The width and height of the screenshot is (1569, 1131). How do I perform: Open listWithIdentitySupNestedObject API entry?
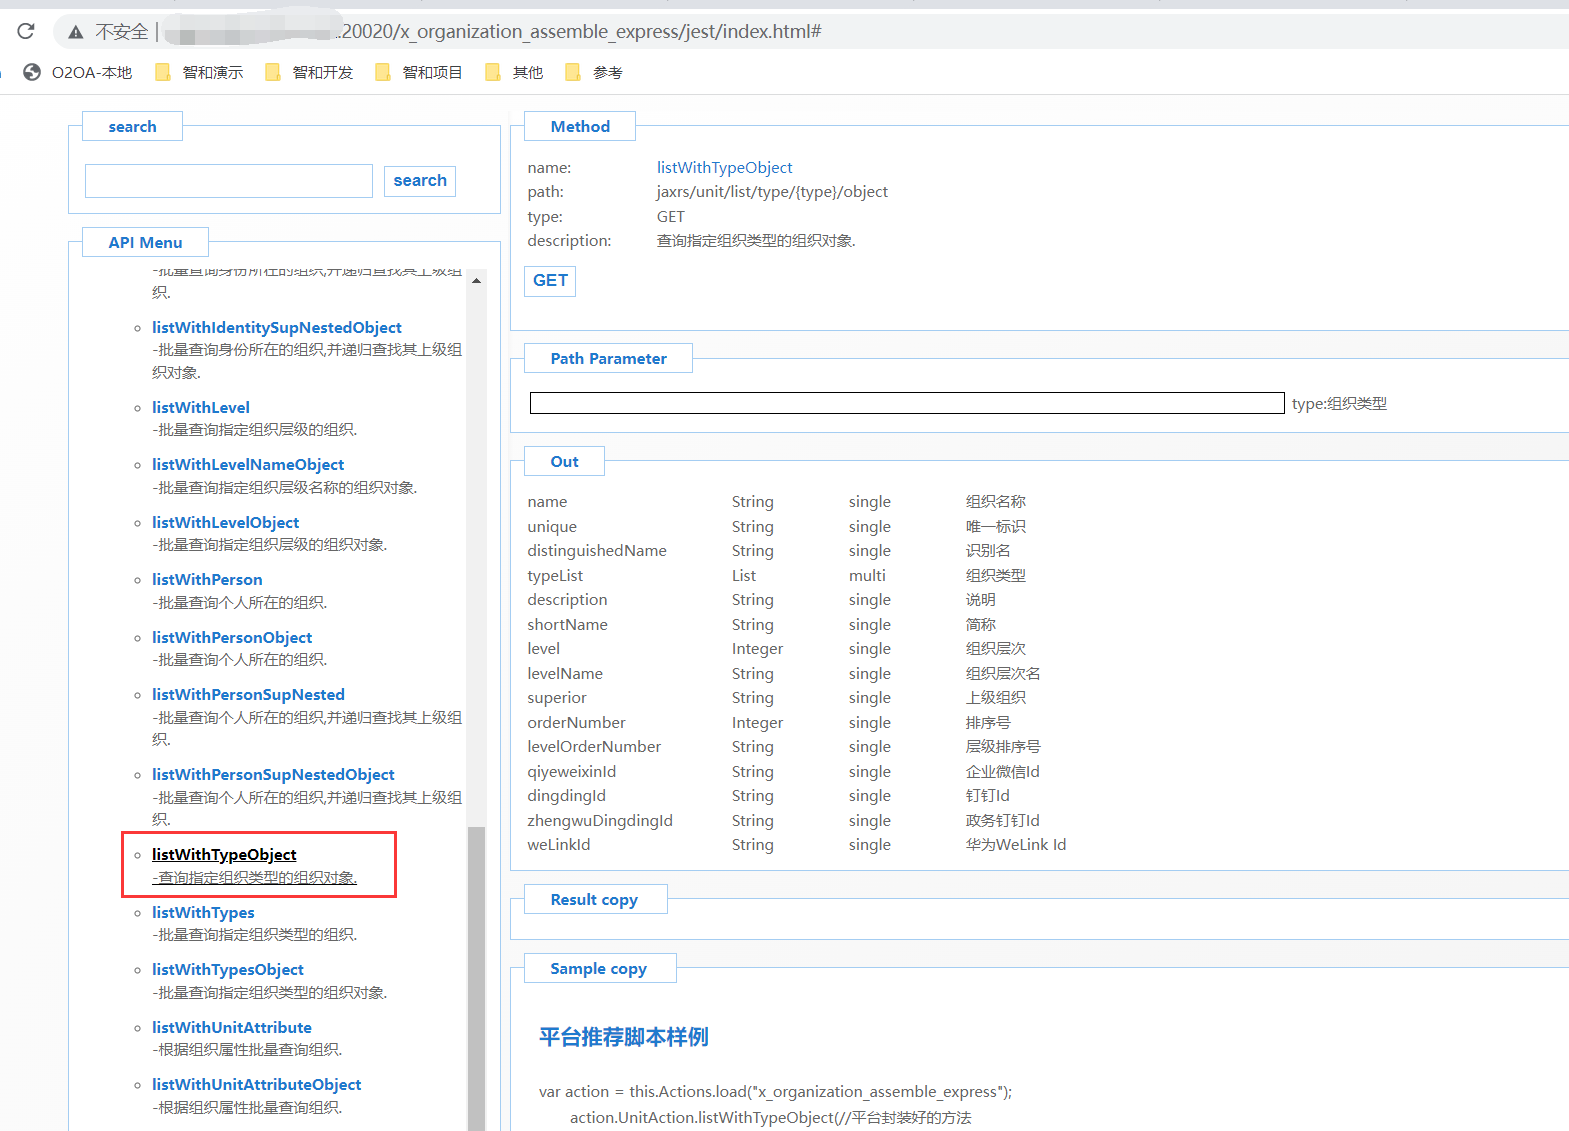(277, 327)
